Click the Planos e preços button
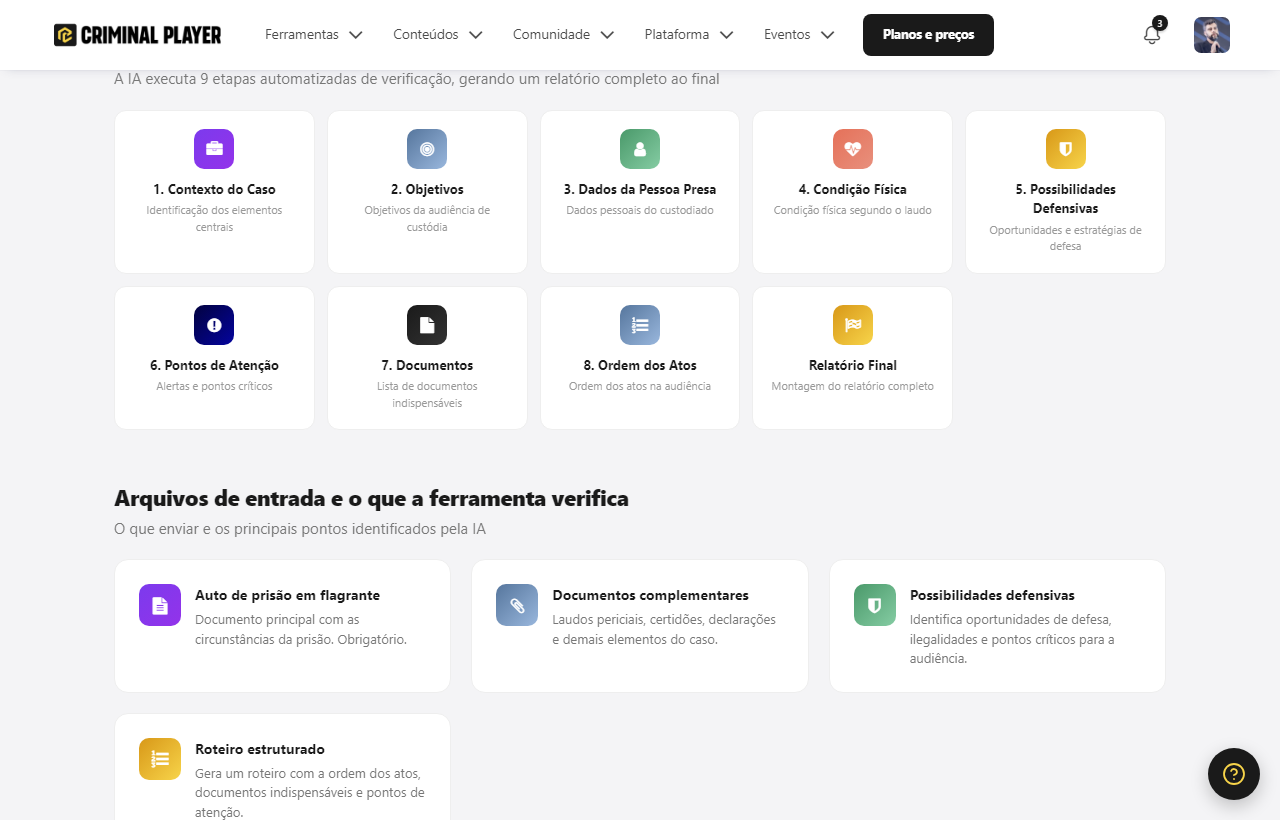The width and height of the screenshot is (1280, 820). coord(928,35)
